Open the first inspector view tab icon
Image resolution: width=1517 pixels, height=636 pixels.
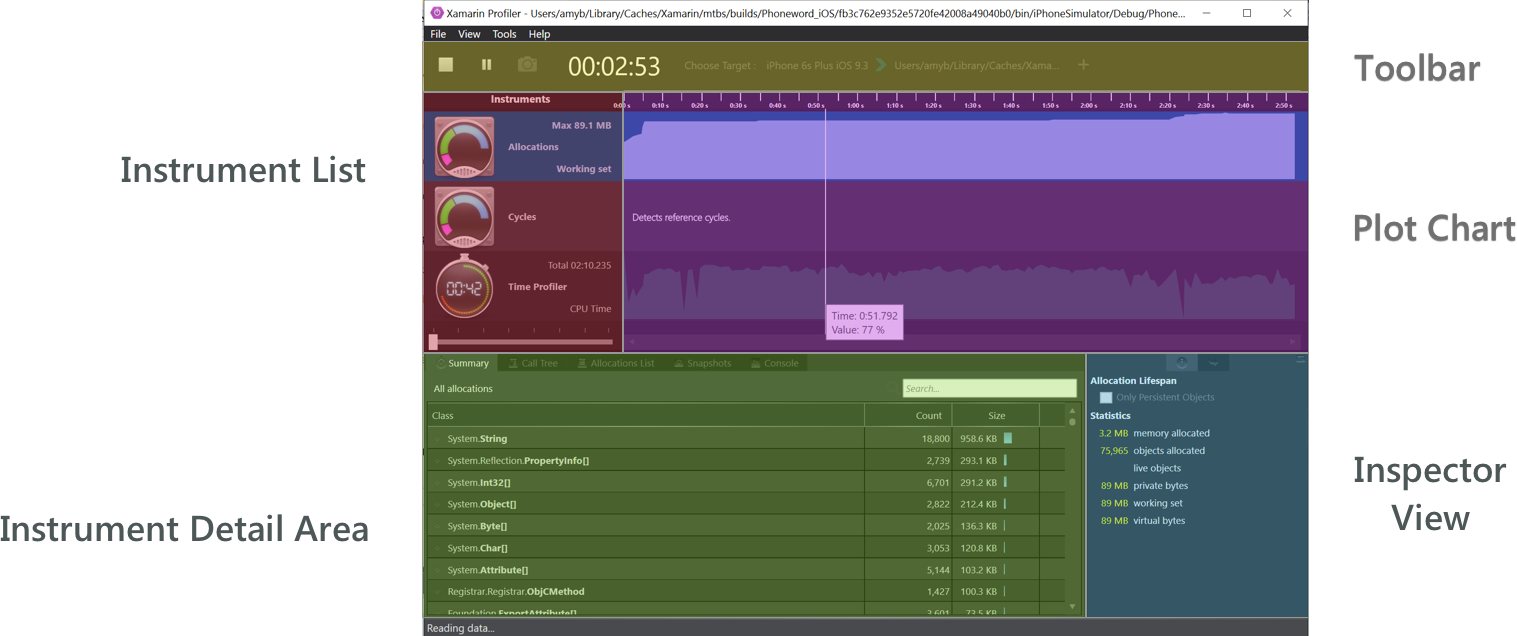click(x=1182, y=363)
